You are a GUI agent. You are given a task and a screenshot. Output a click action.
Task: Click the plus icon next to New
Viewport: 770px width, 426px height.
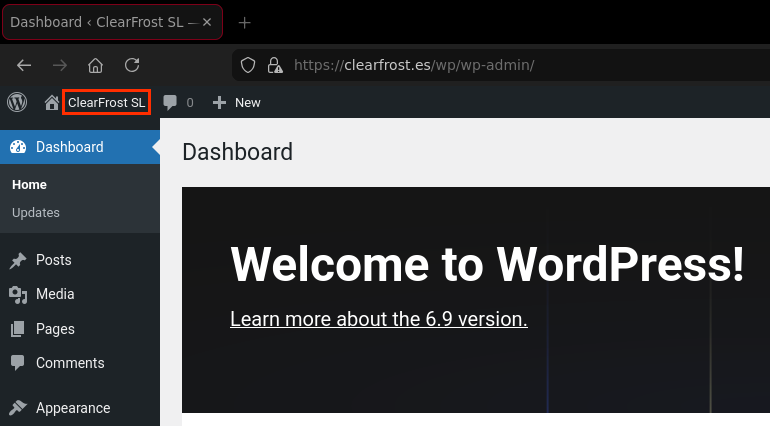tap(219, 103)
